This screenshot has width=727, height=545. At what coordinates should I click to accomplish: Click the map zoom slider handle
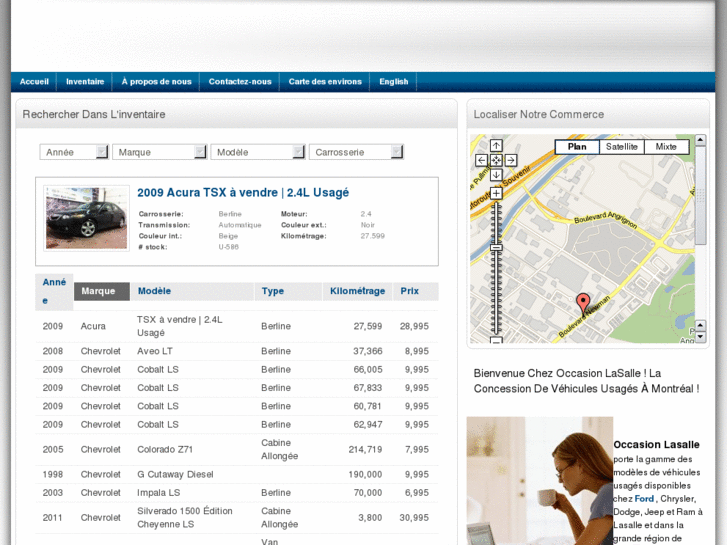point(496,248)
